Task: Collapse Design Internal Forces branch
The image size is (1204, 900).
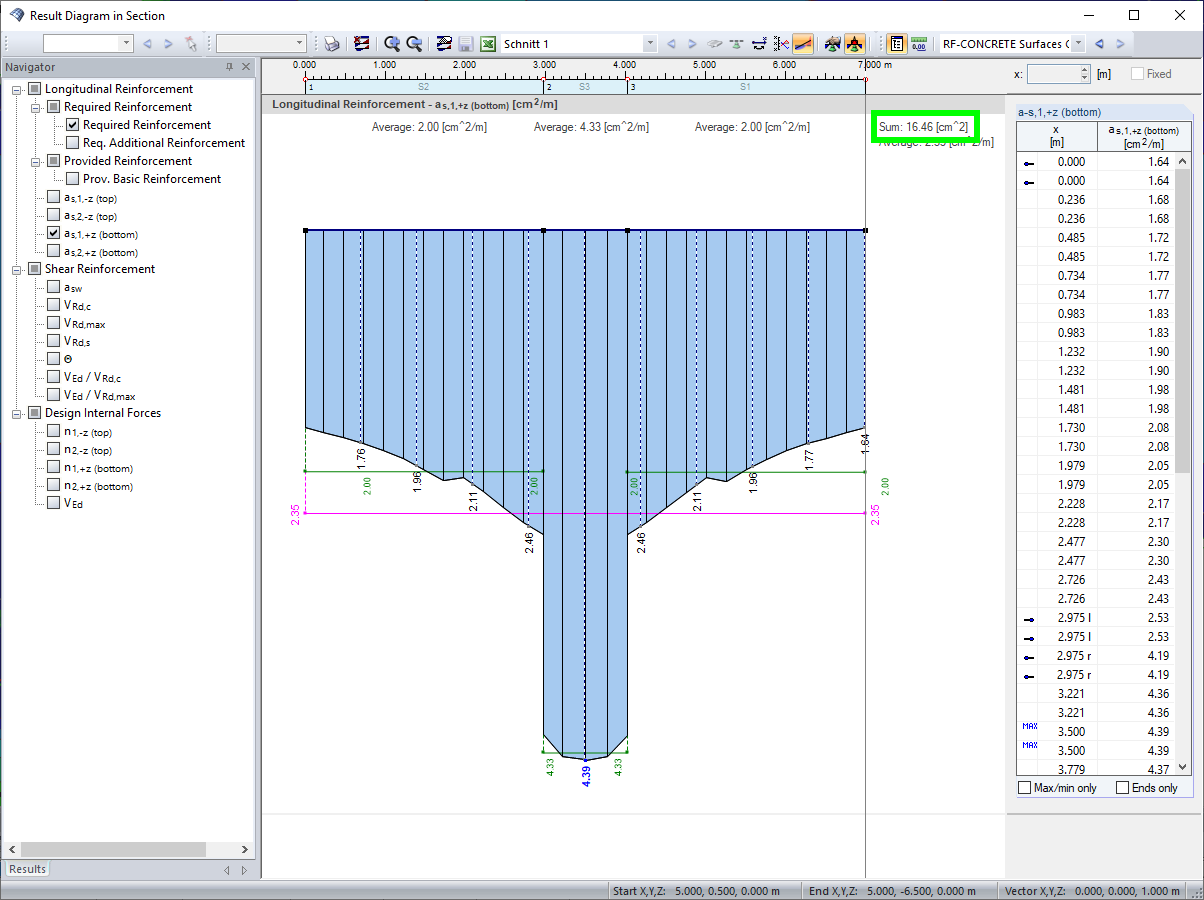Action: (x=18, y=413)
